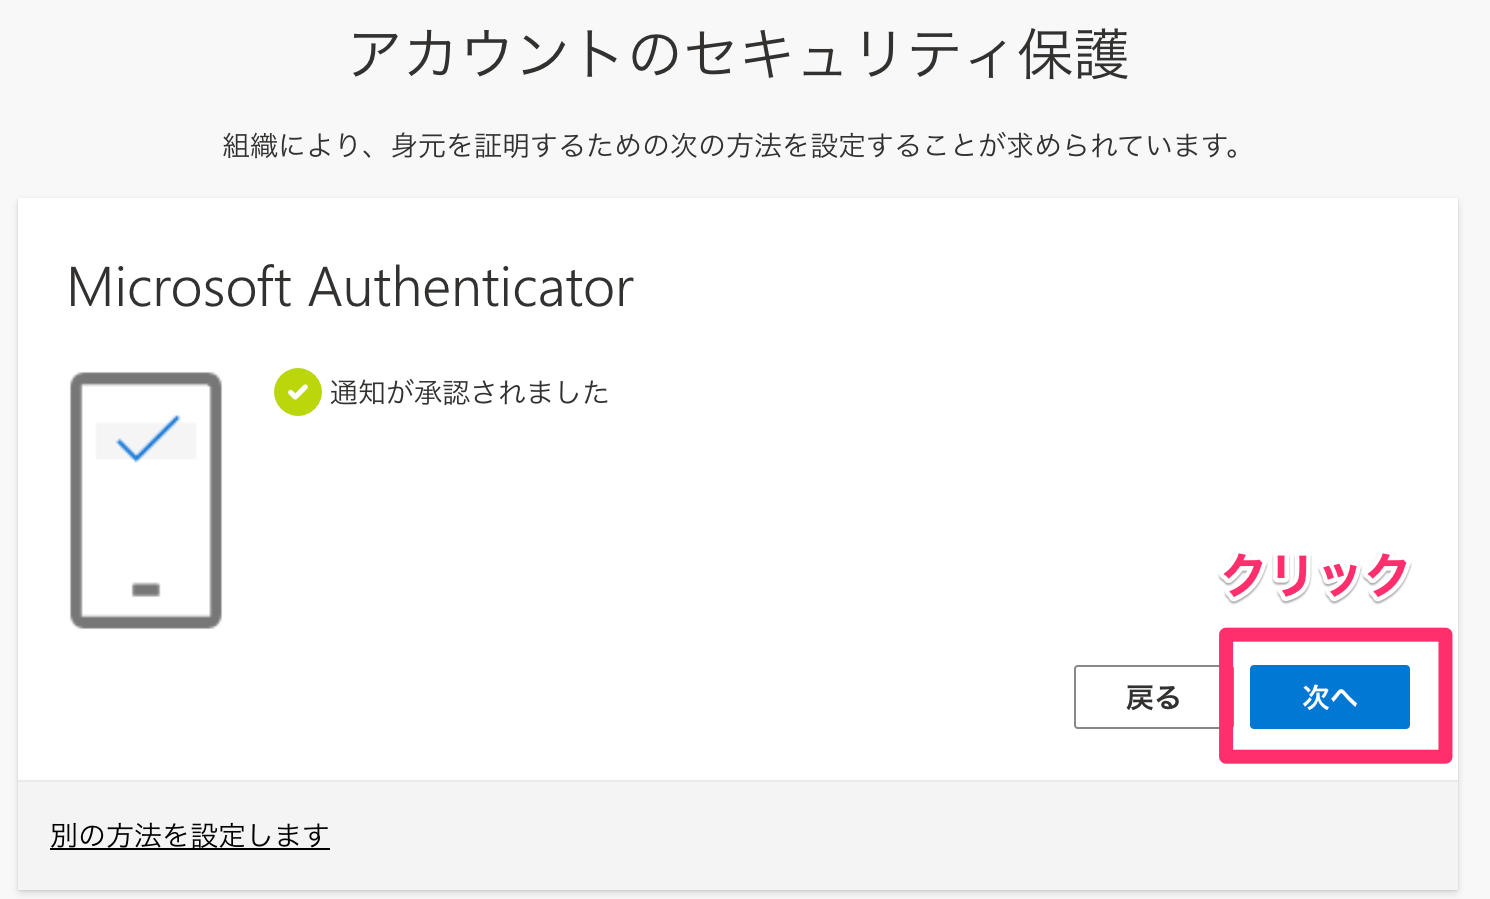
Task: Click the word Microsoft in the heading
Action: click(x=179, y=288)
